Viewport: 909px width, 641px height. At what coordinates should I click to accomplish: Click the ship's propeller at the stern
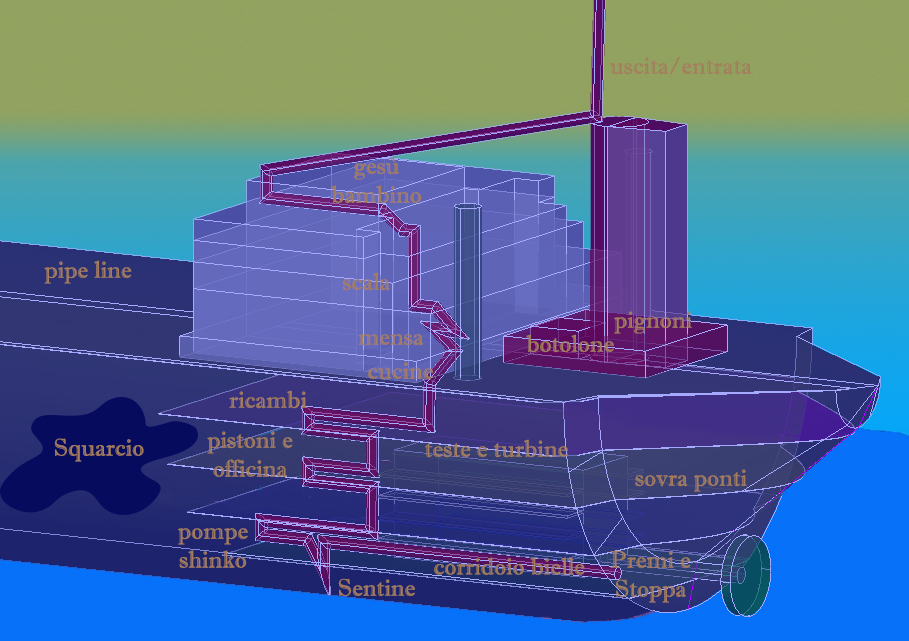(x=745, y=575)
